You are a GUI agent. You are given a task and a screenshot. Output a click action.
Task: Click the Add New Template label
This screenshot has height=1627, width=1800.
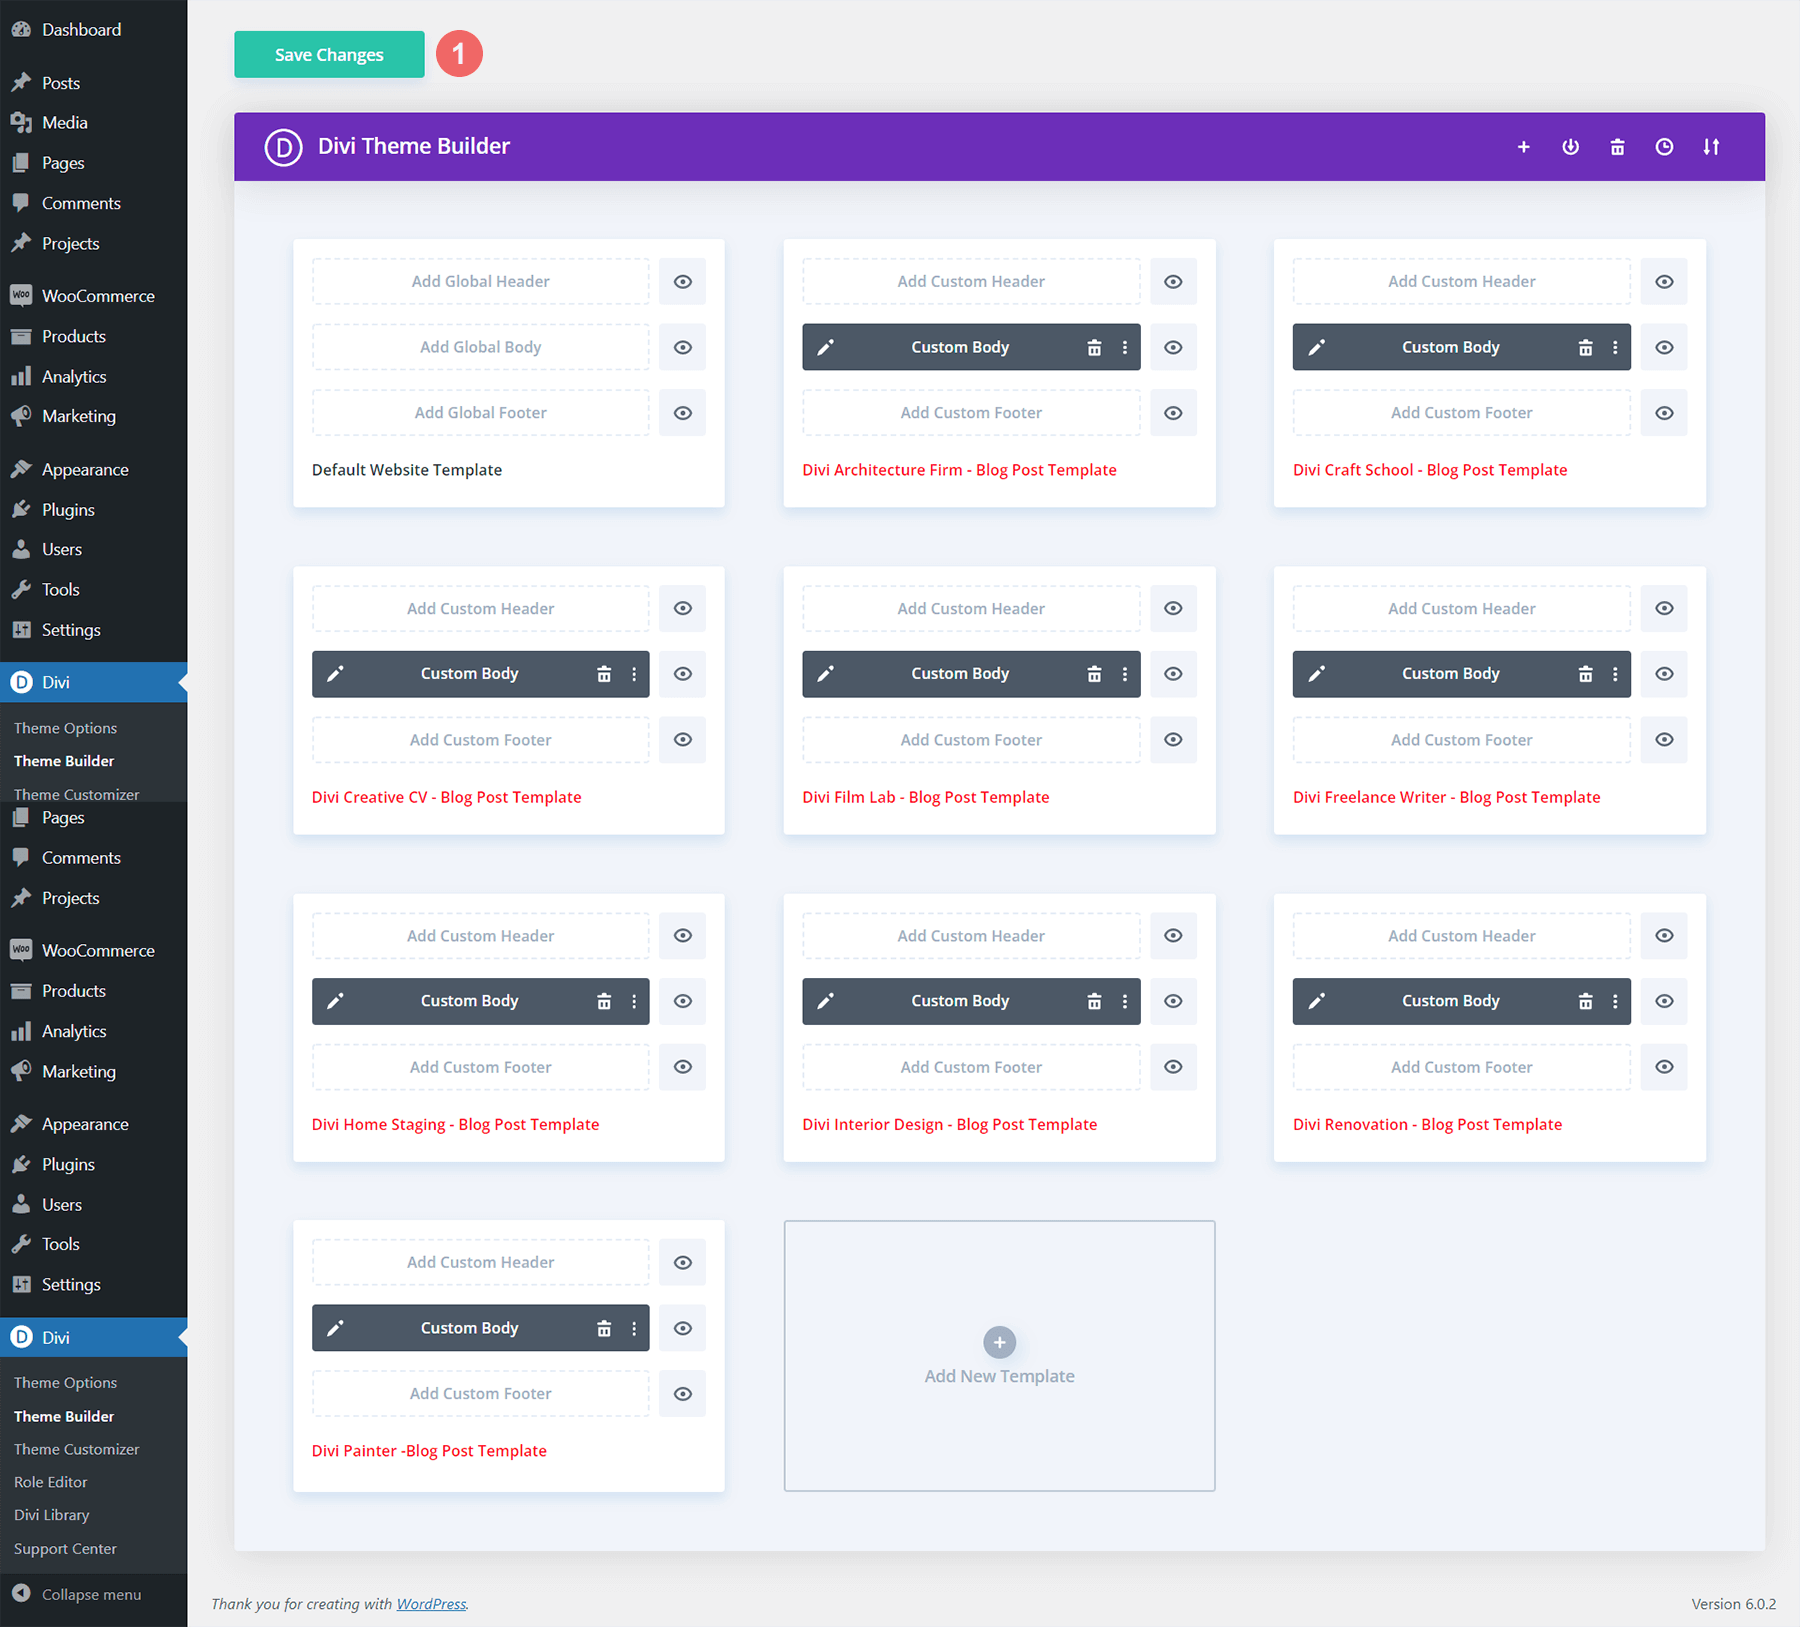click(999, 1377)
